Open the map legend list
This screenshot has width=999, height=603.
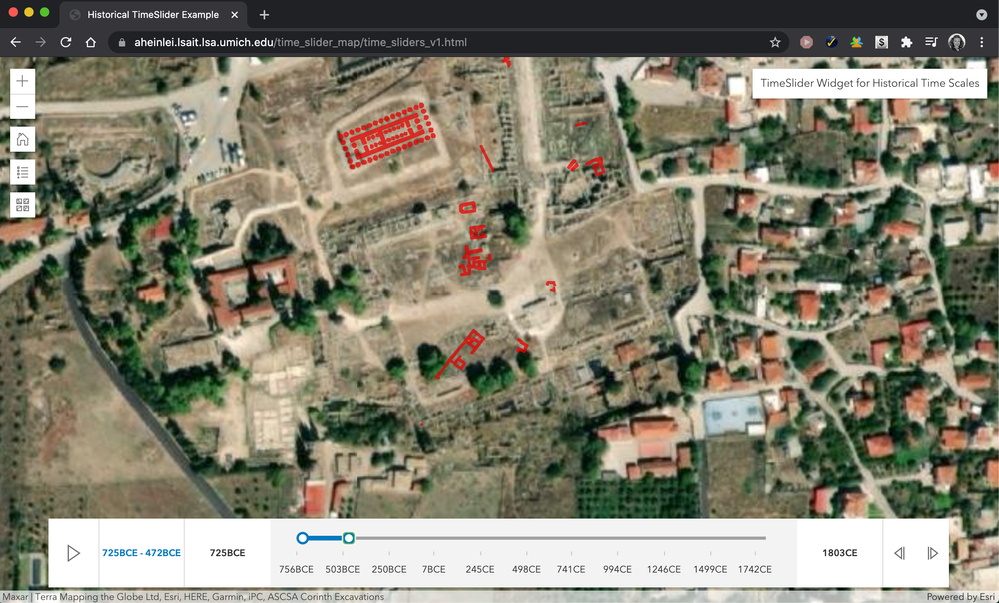(22, 173)
